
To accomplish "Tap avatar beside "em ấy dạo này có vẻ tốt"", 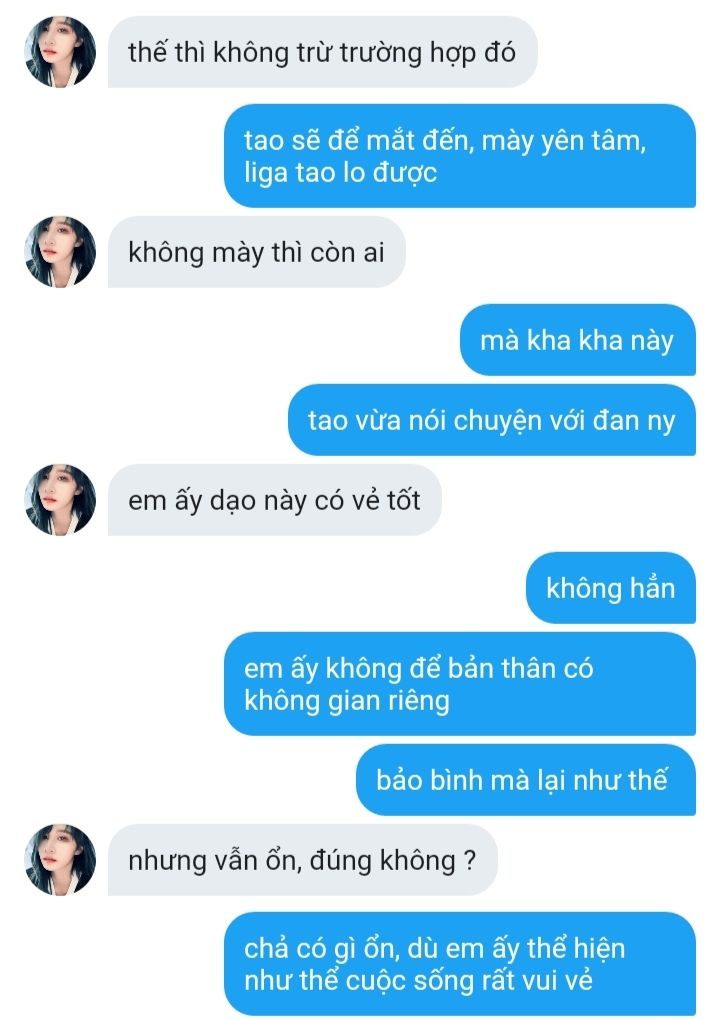I will point(60,500).
